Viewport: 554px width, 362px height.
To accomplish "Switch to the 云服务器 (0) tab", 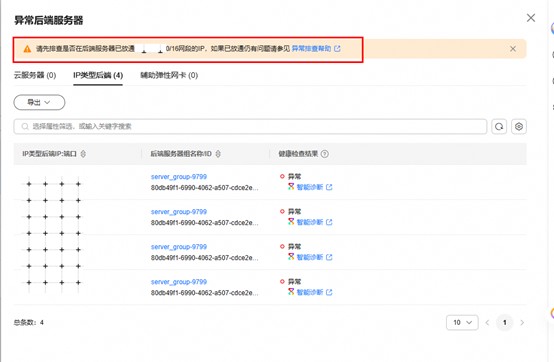I will [35, 75].
